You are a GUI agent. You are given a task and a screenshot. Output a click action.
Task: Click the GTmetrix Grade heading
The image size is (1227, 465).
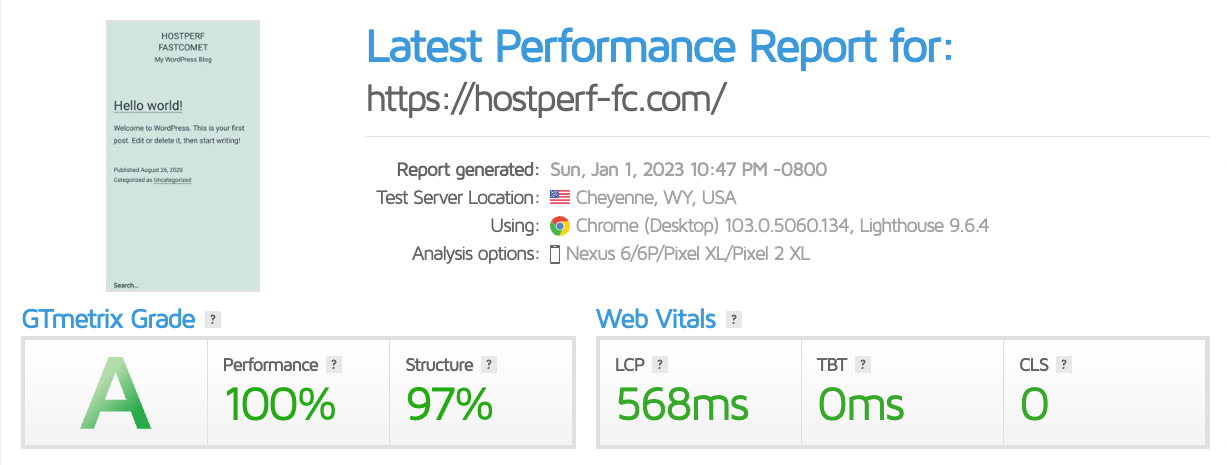click(108, 320)
